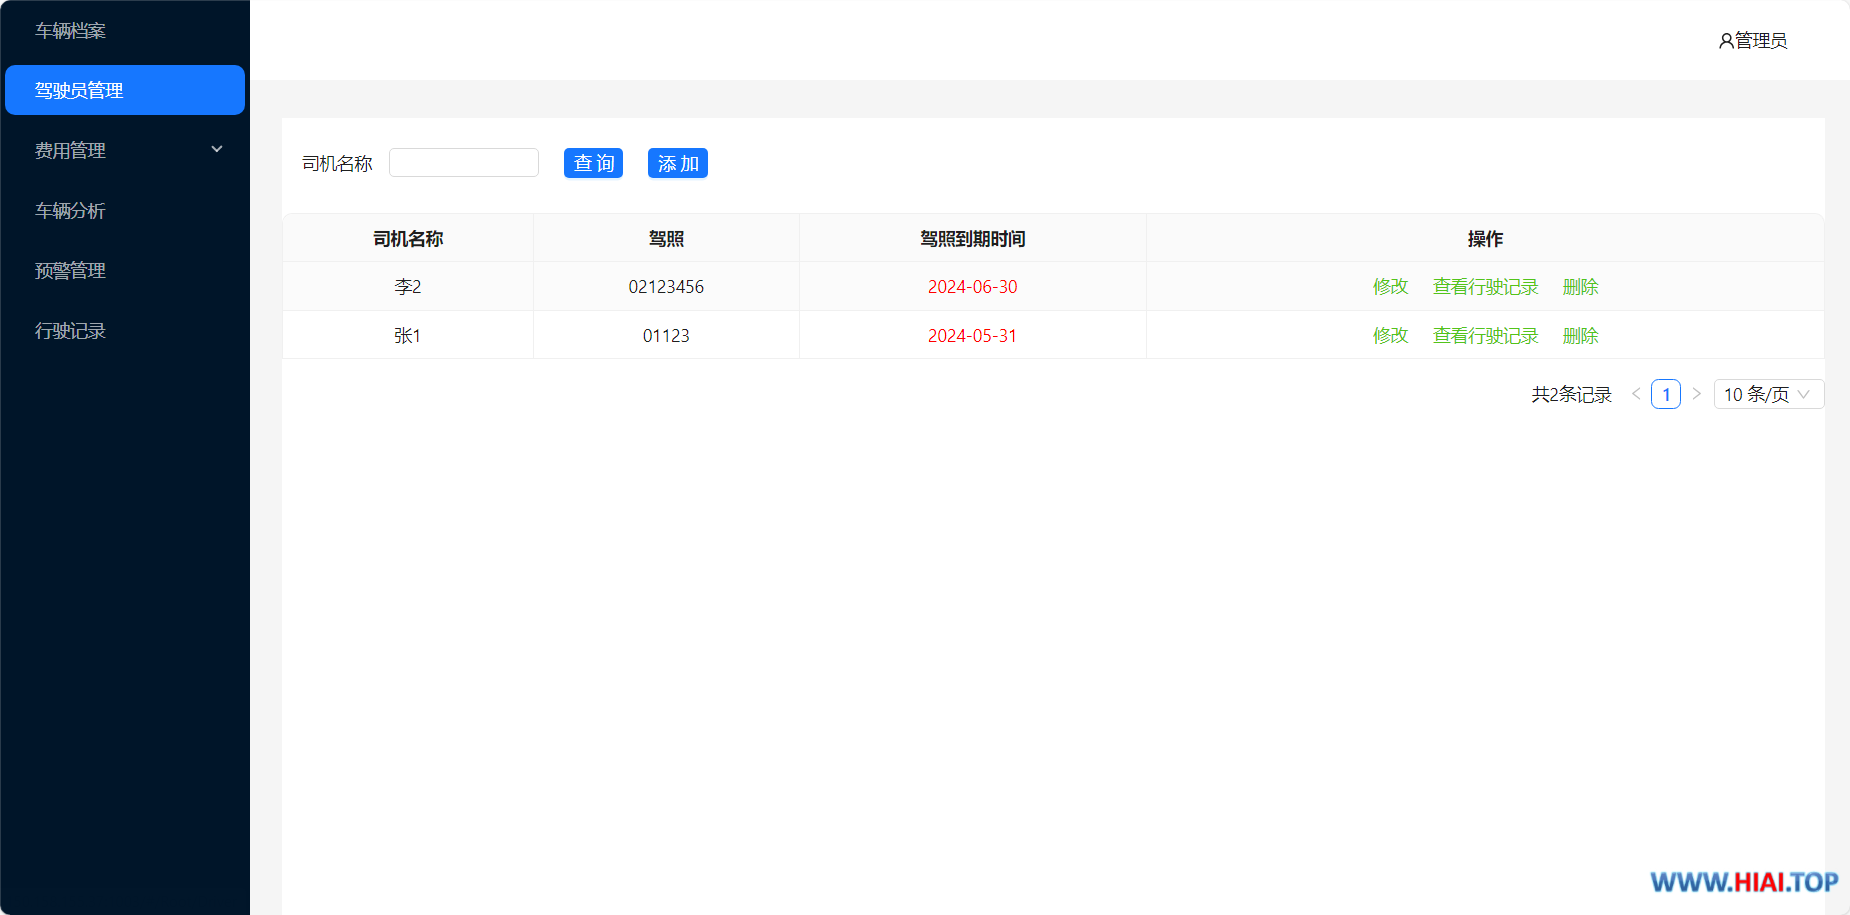This screenshot has height=915, width=1850.
Task: Open the 管理员 account label
Action: pyautogui.click(x=1761, y=41)
